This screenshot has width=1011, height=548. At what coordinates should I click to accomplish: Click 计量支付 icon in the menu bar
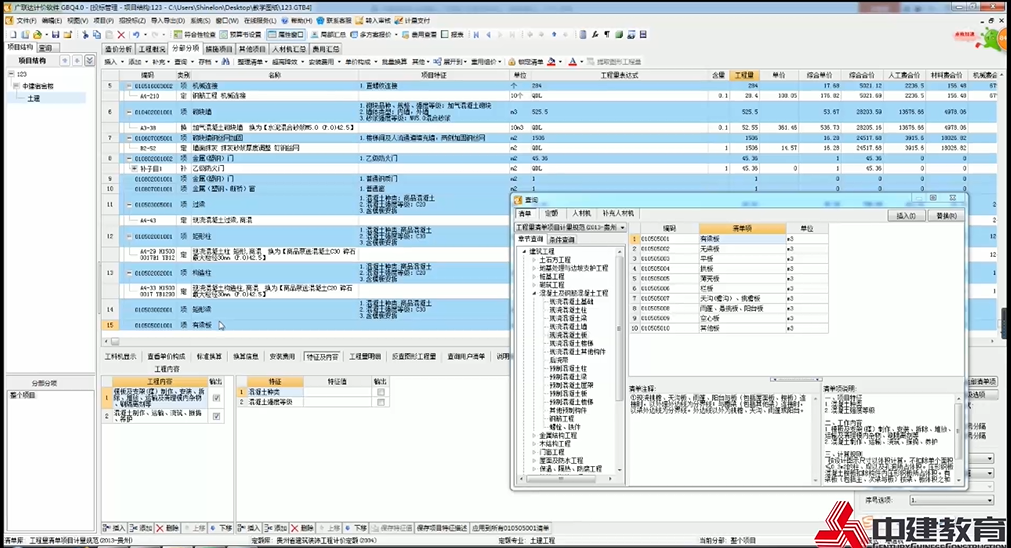pyautogui.click(x=411, y=21)
